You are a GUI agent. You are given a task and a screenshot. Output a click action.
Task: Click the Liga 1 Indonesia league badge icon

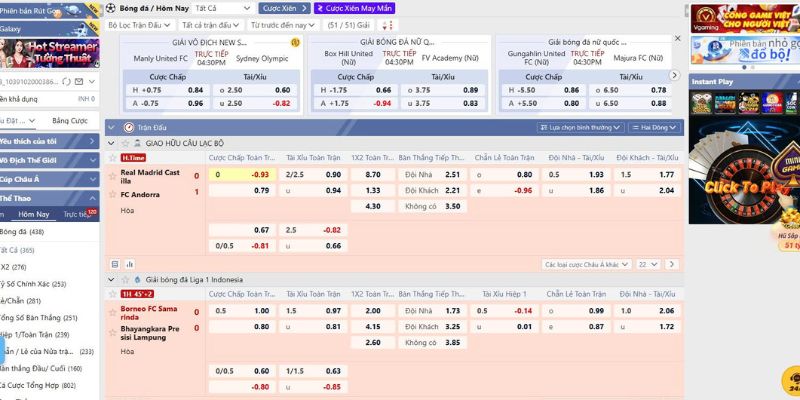[x=138, y=280]
